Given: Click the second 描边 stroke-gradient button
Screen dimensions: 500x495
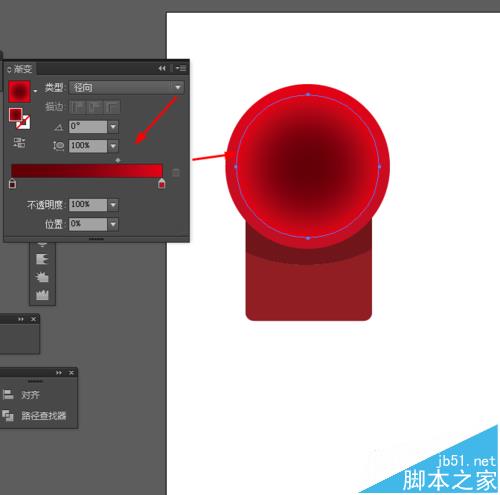Looking at the screenshot, I should coord(95,107).
